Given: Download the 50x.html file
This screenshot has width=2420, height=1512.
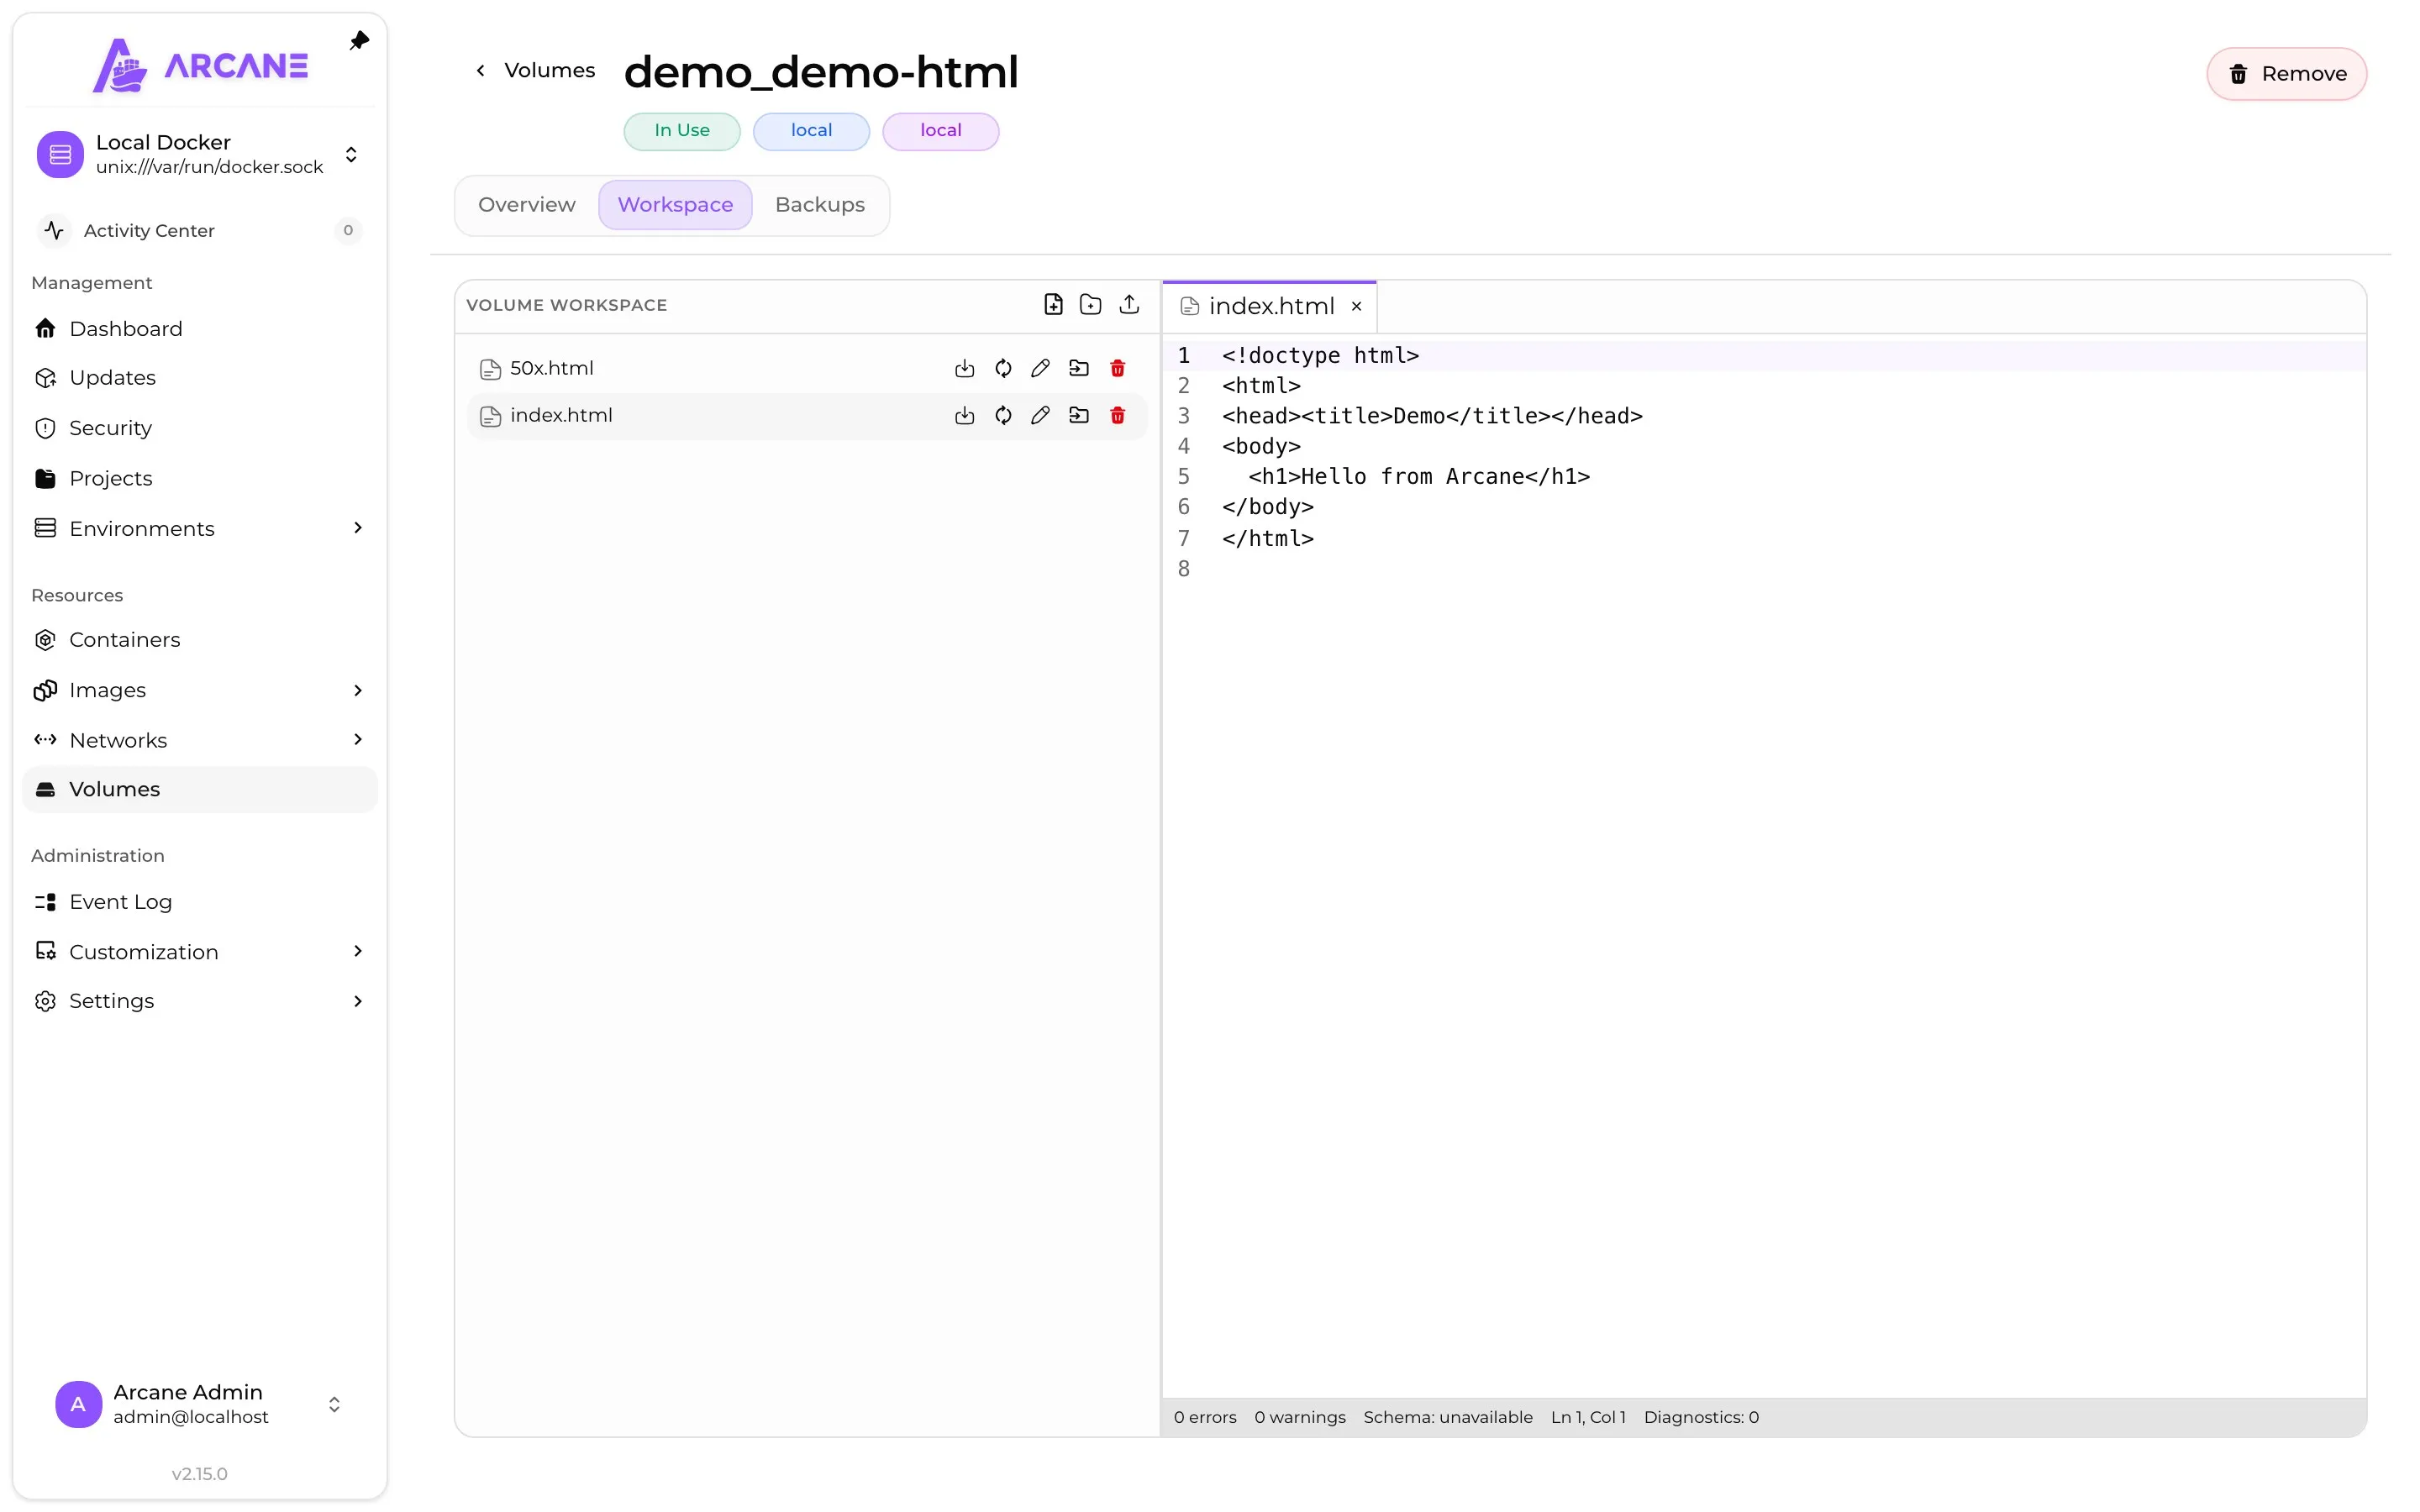Looking at the screenshot, I should [x=964, y=368].
